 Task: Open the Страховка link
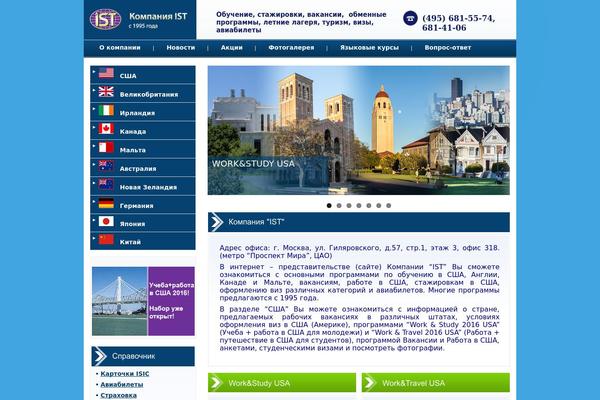(x=118, y=395)
